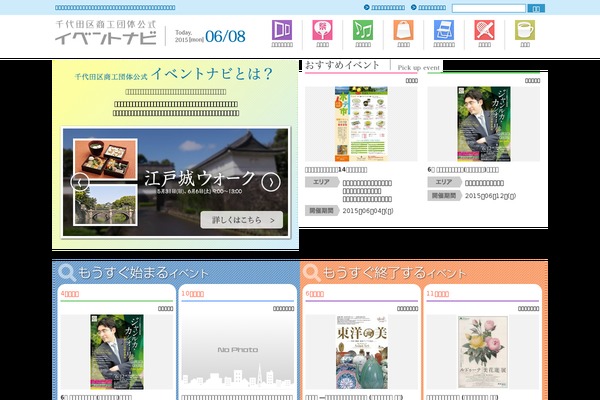Open the purple picture-frame exhibition category icon
The image size is (600, 400).
point(282,30)
